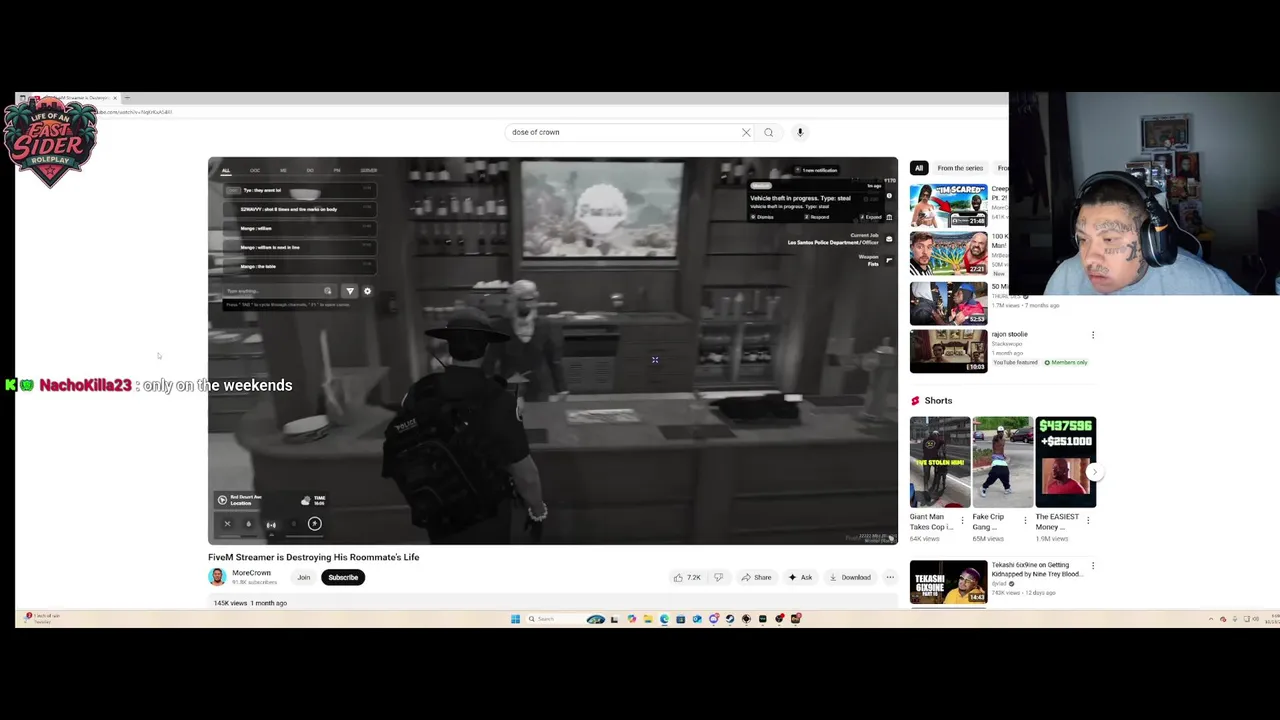Screen dimensions: 1280x720
Task: Open the MrBeast 100K video thumbnail
Action: point(948,253)
